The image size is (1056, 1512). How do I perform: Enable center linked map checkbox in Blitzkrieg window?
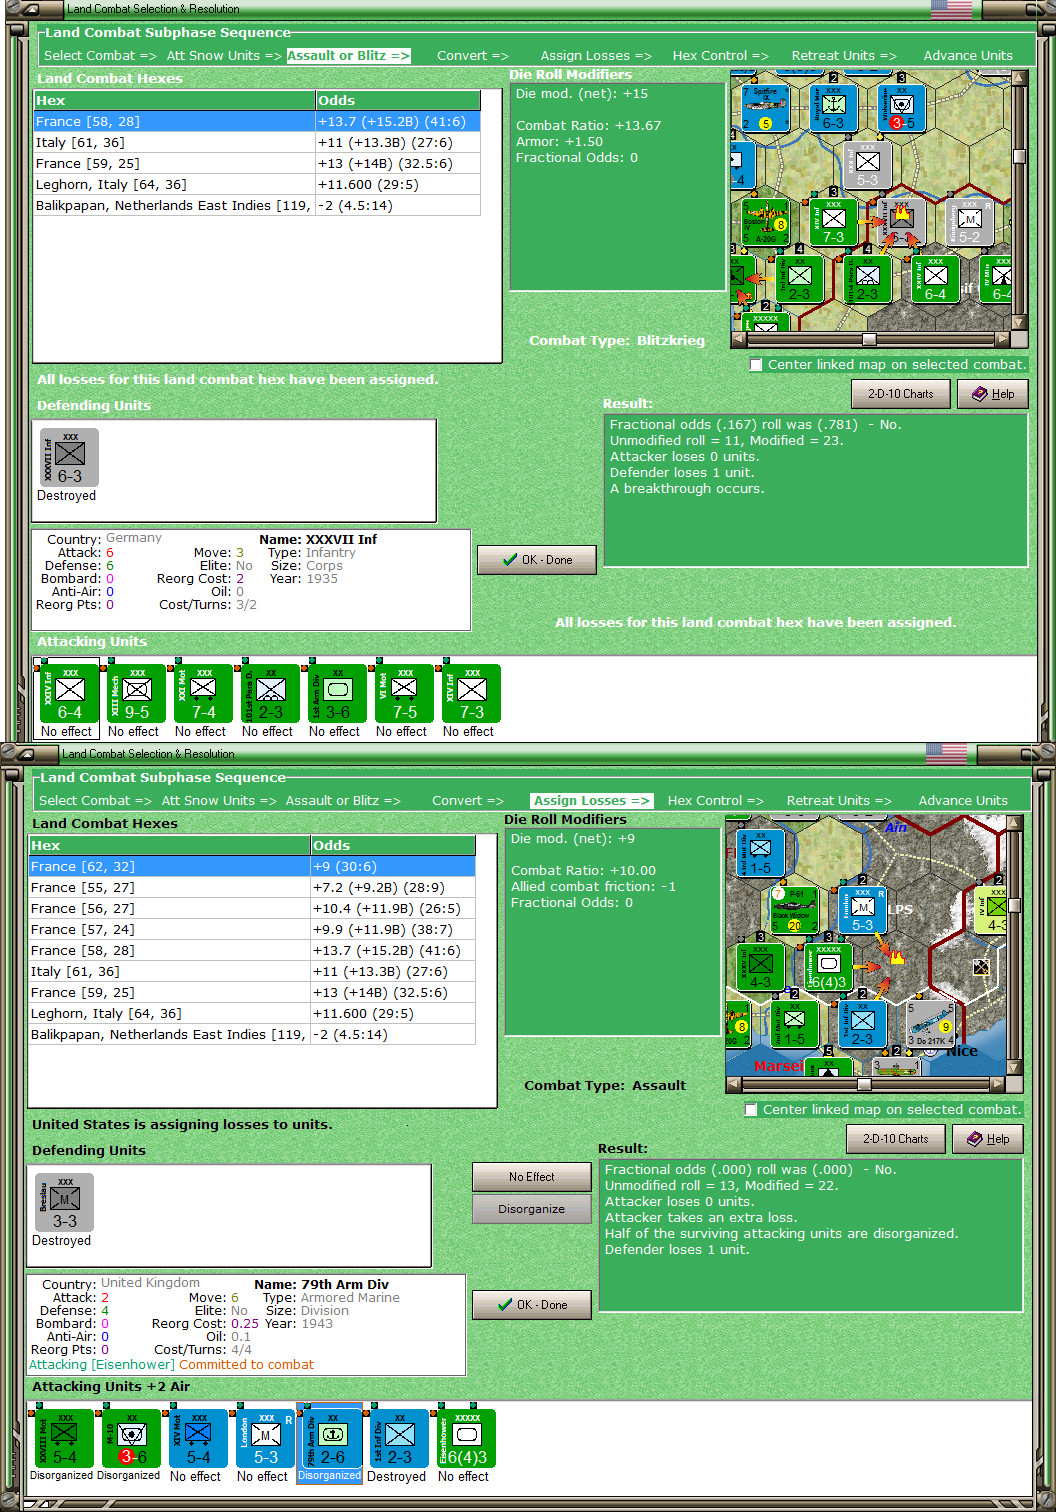[x=756, y=365]
